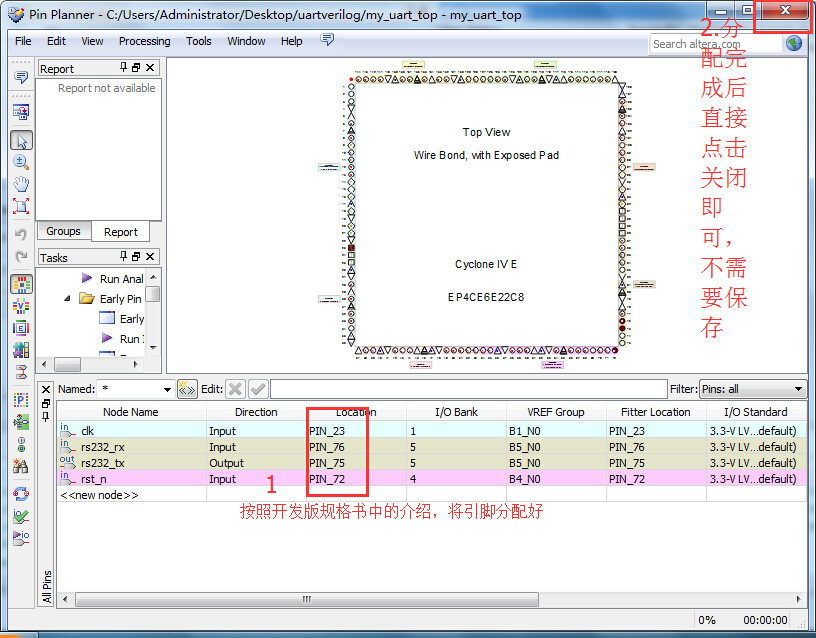Switch to the Groups tab
Viewport: 816px width, 638px height.
[x=63, y=231]
